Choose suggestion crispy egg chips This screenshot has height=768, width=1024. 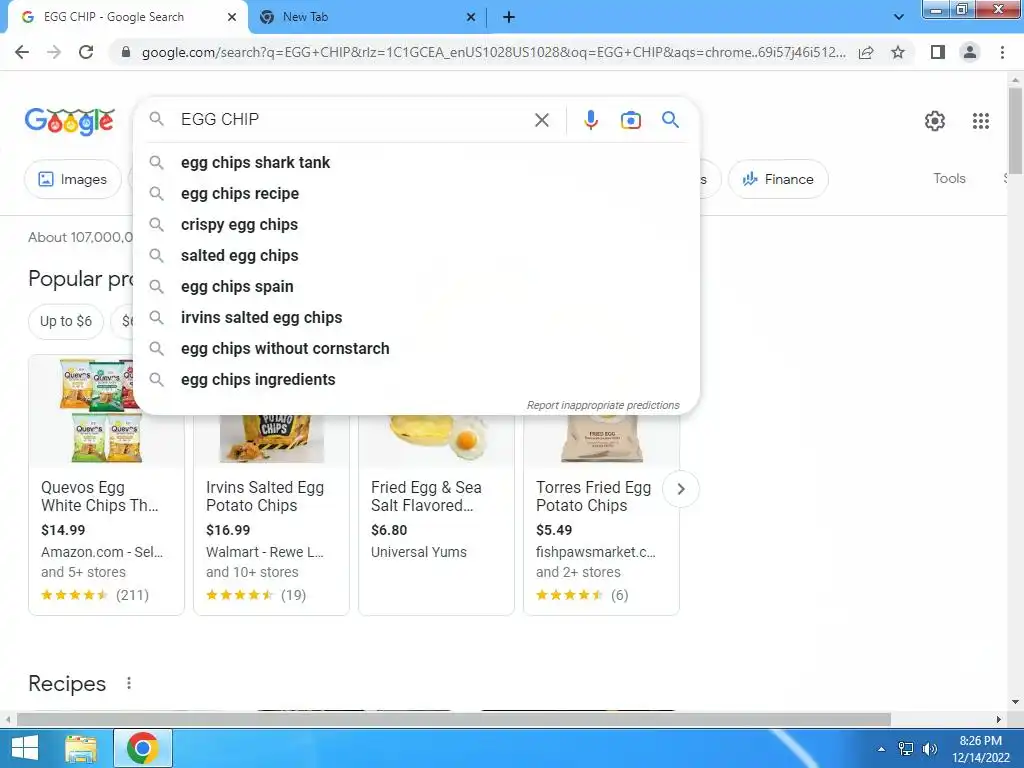tap(416, 225)
